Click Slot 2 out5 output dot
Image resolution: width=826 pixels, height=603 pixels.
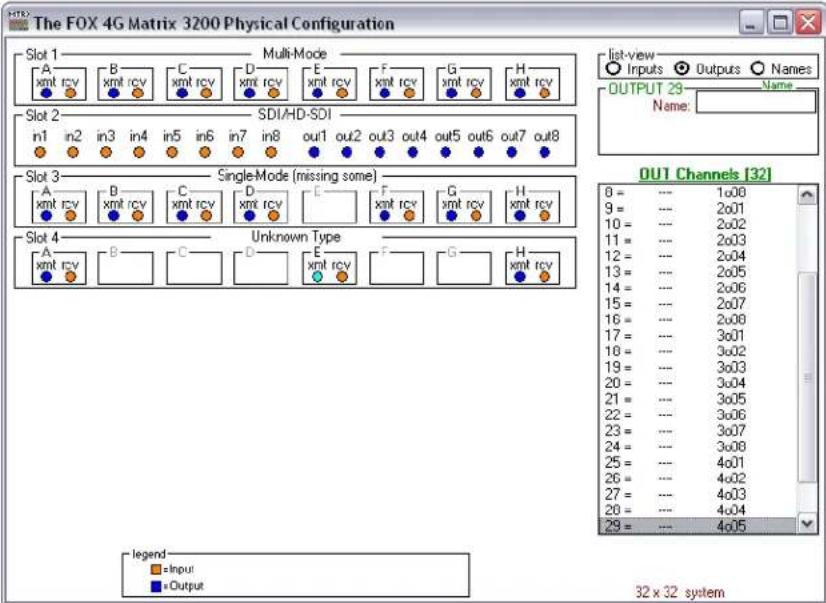click(446, 152)
